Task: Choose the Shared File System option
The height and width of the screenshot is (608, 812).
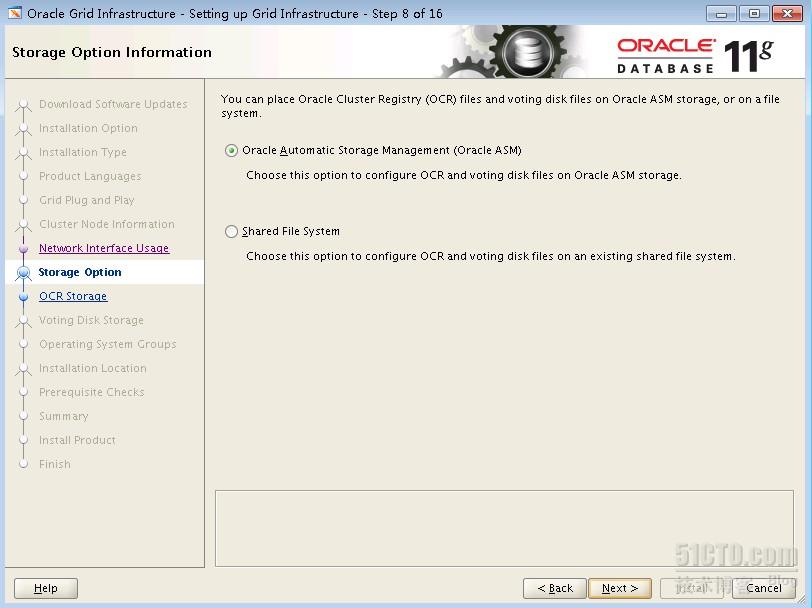Action: coord(231,231)
